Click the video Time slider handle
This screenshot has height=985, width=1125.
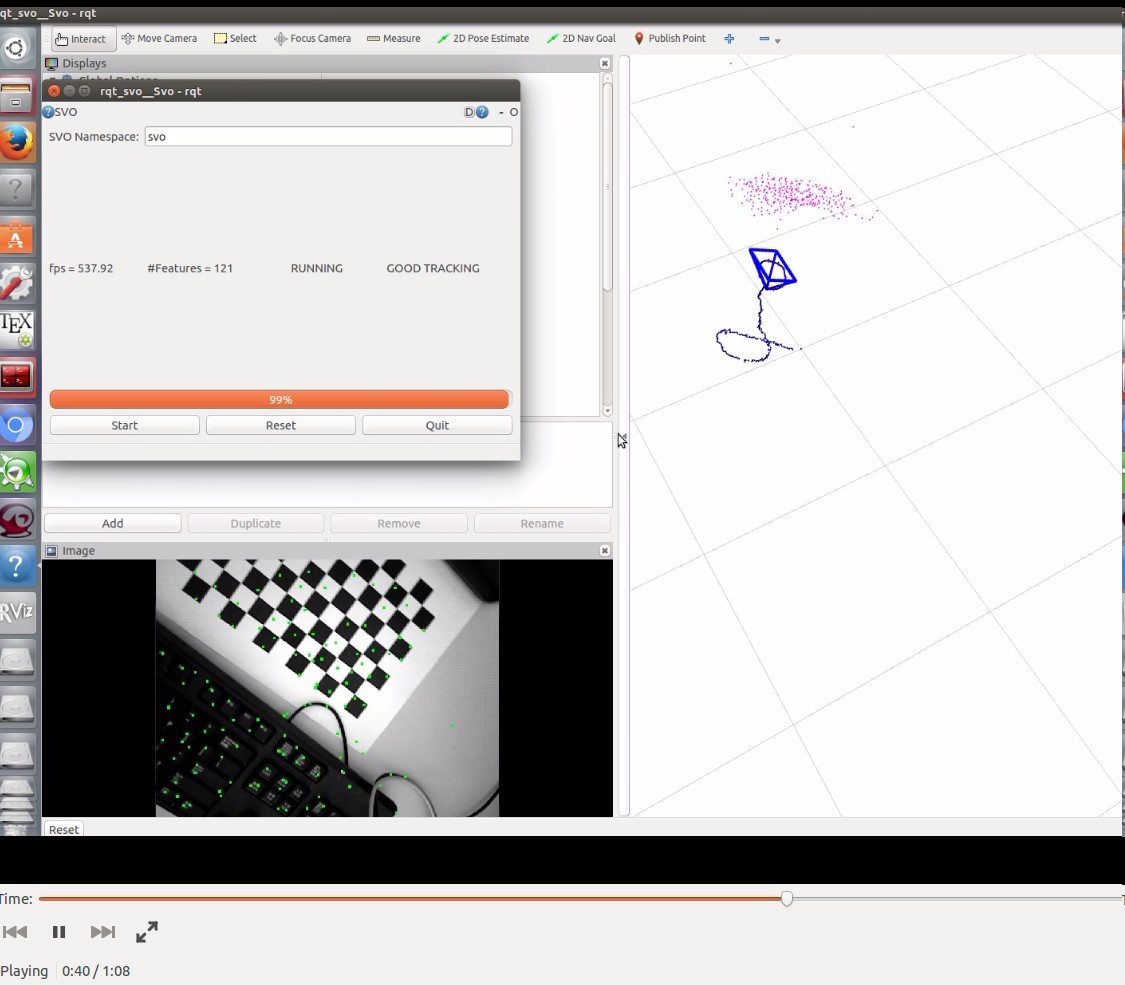pyautogui.click(x=787, y=898)
